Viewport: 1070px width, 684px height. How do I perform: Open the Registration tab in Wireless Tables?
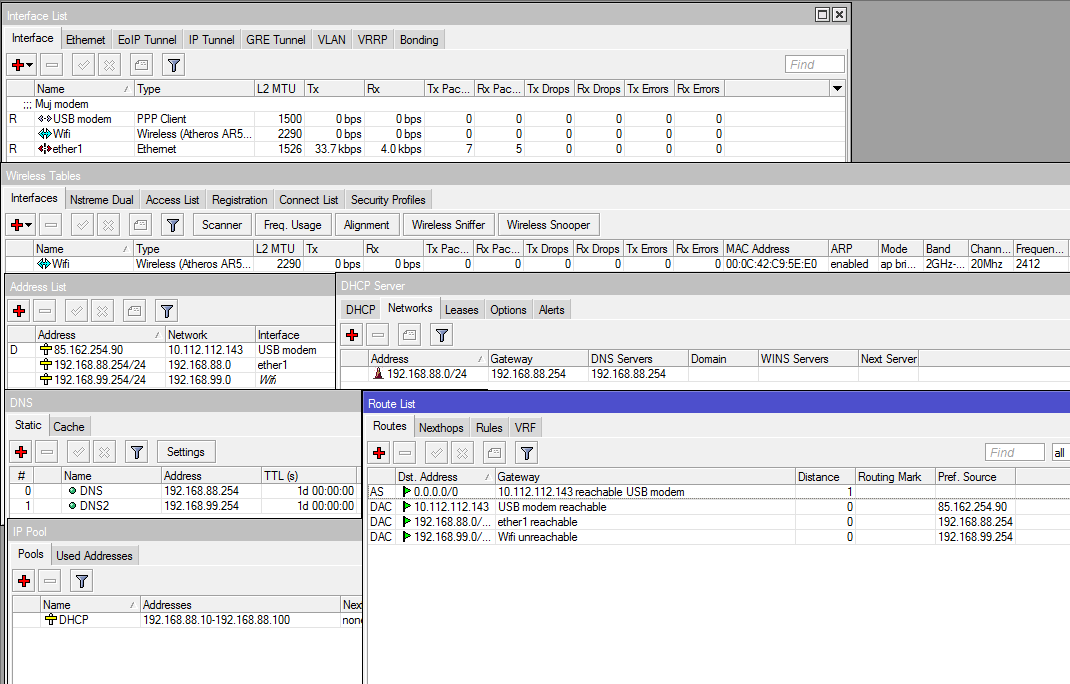tap(240, 199)
